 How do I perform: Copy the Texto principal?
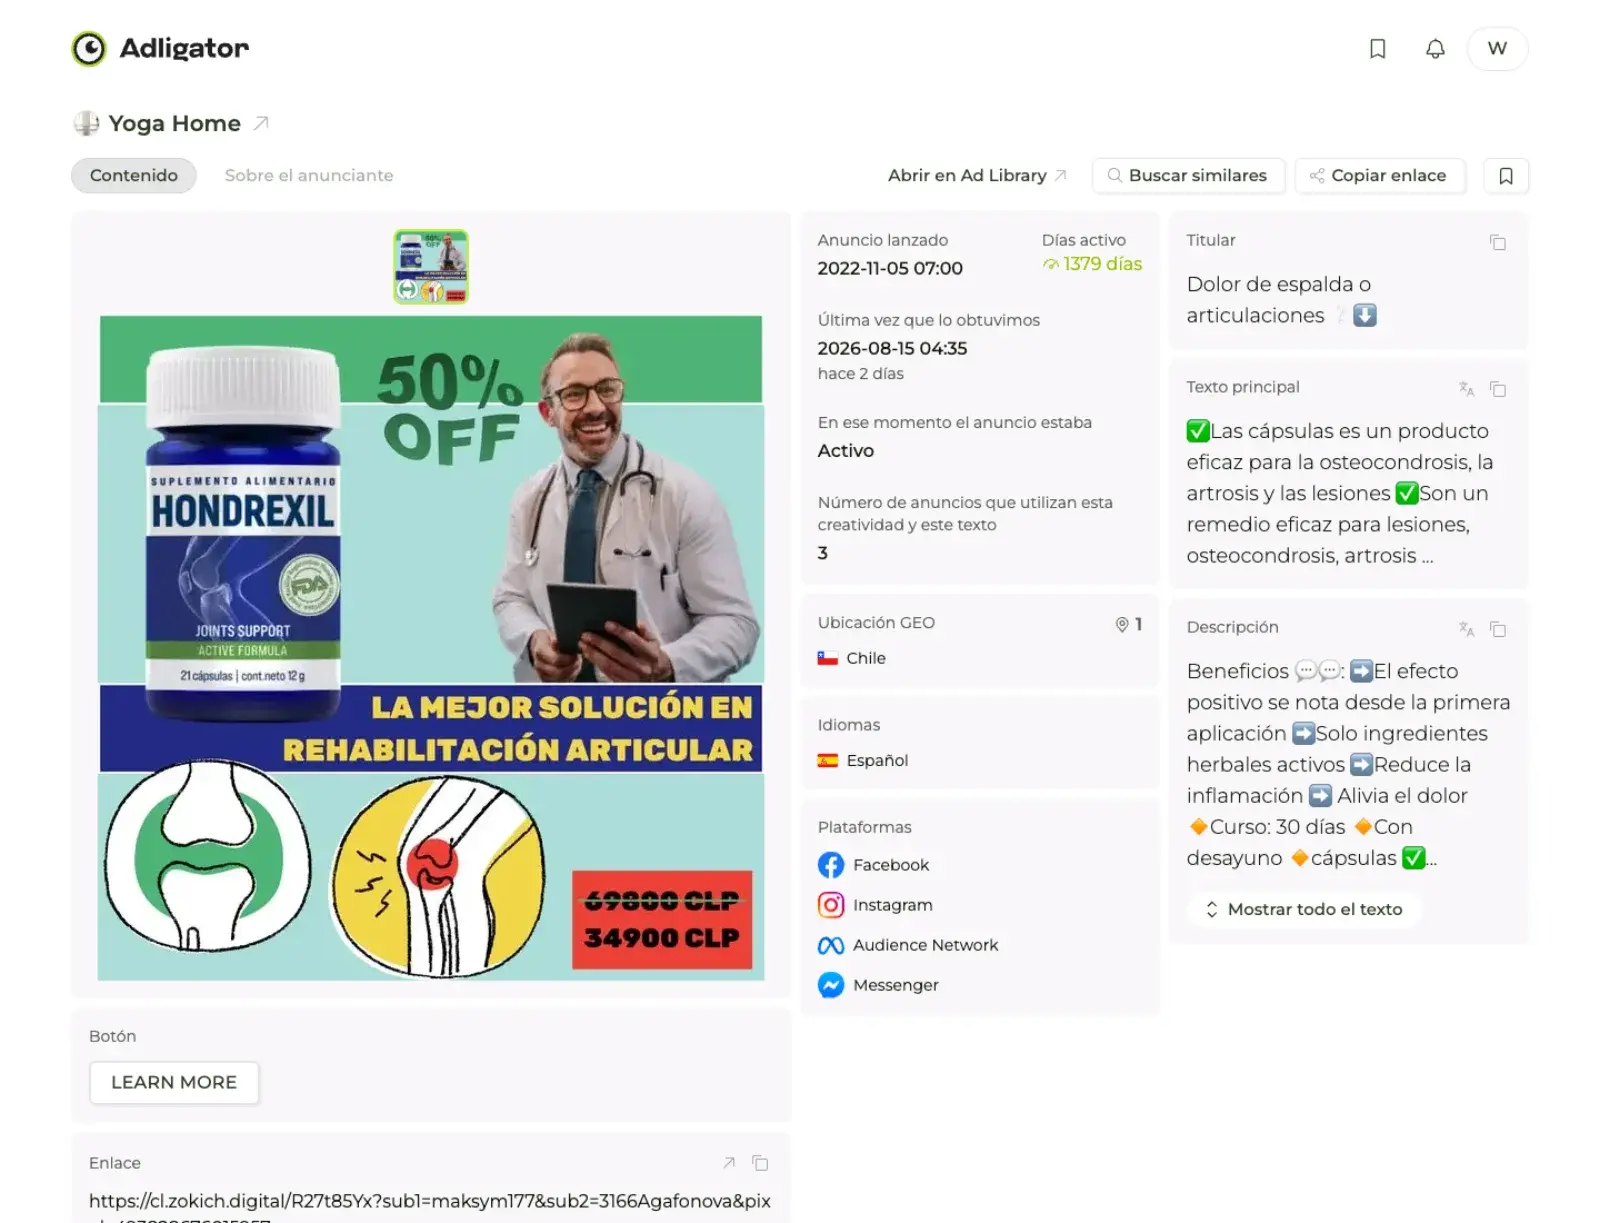coord(1497,389)
